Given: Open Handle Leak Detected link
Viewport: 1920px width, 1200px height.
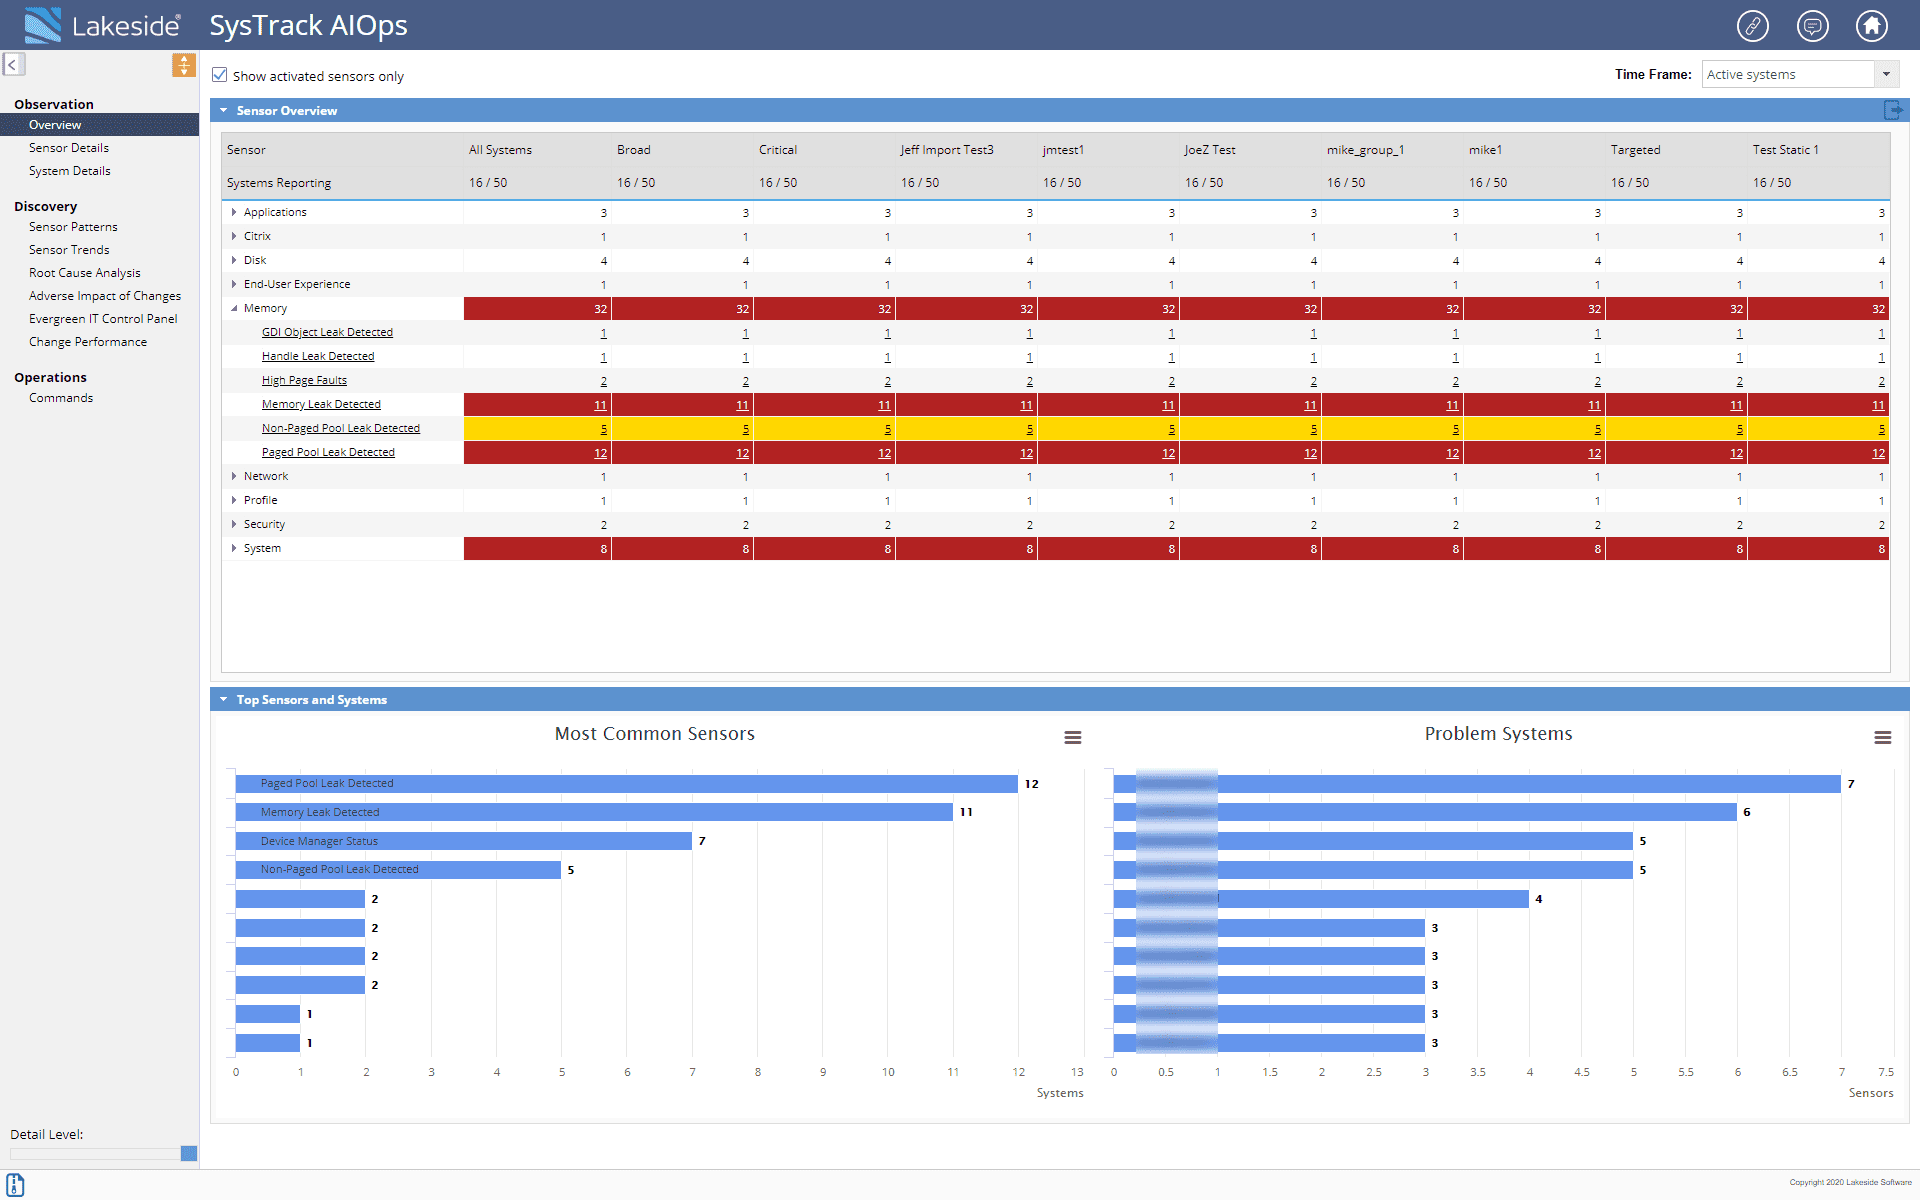Looking at the screenshot, I should click(x=318, y=356).
